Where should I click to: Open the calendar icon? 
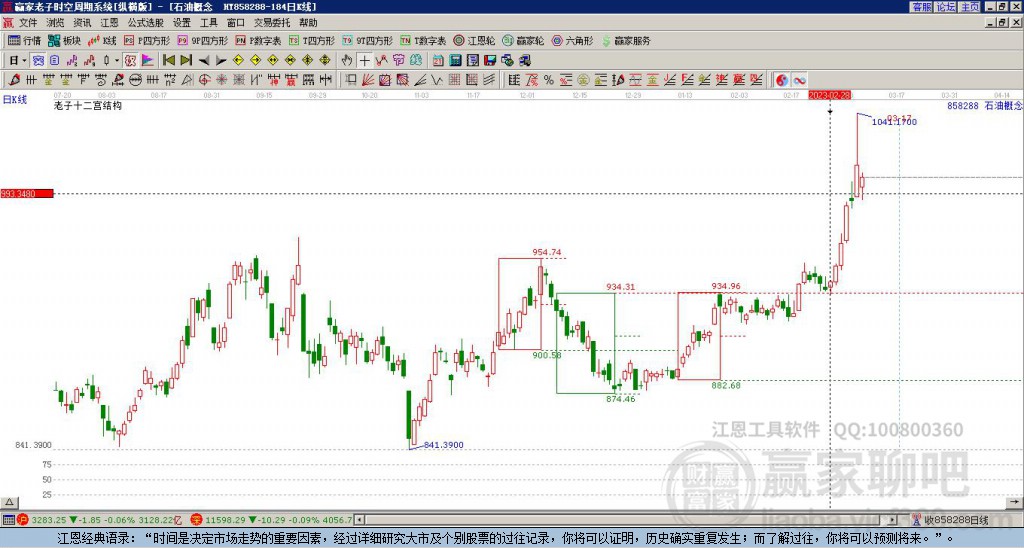[438, 61]
